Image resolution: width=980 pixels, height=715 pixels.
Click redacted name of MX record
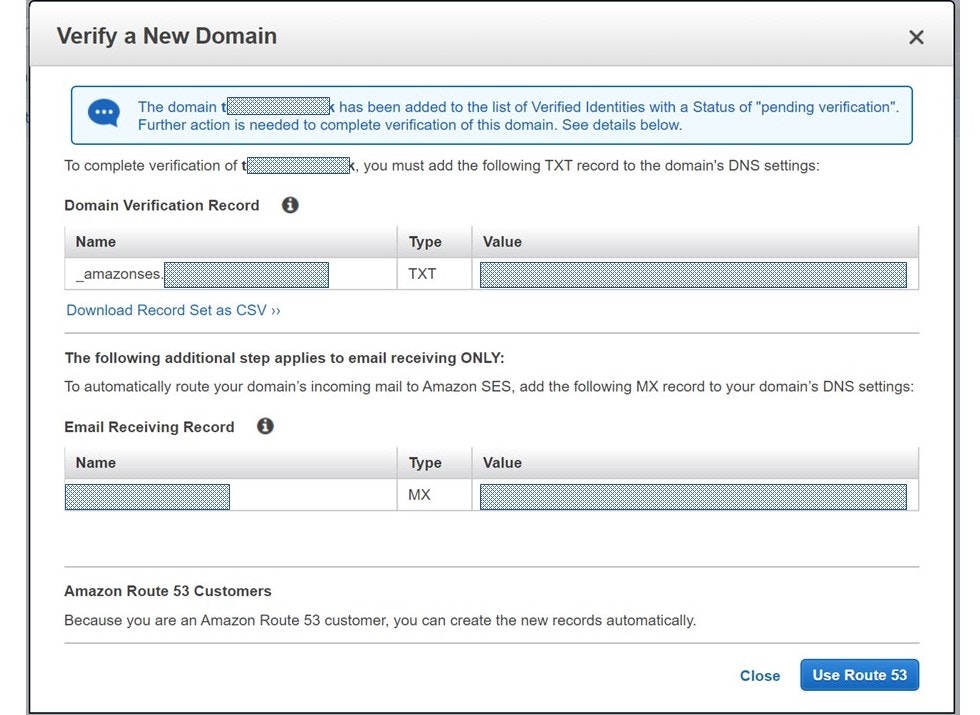[148, 497]
